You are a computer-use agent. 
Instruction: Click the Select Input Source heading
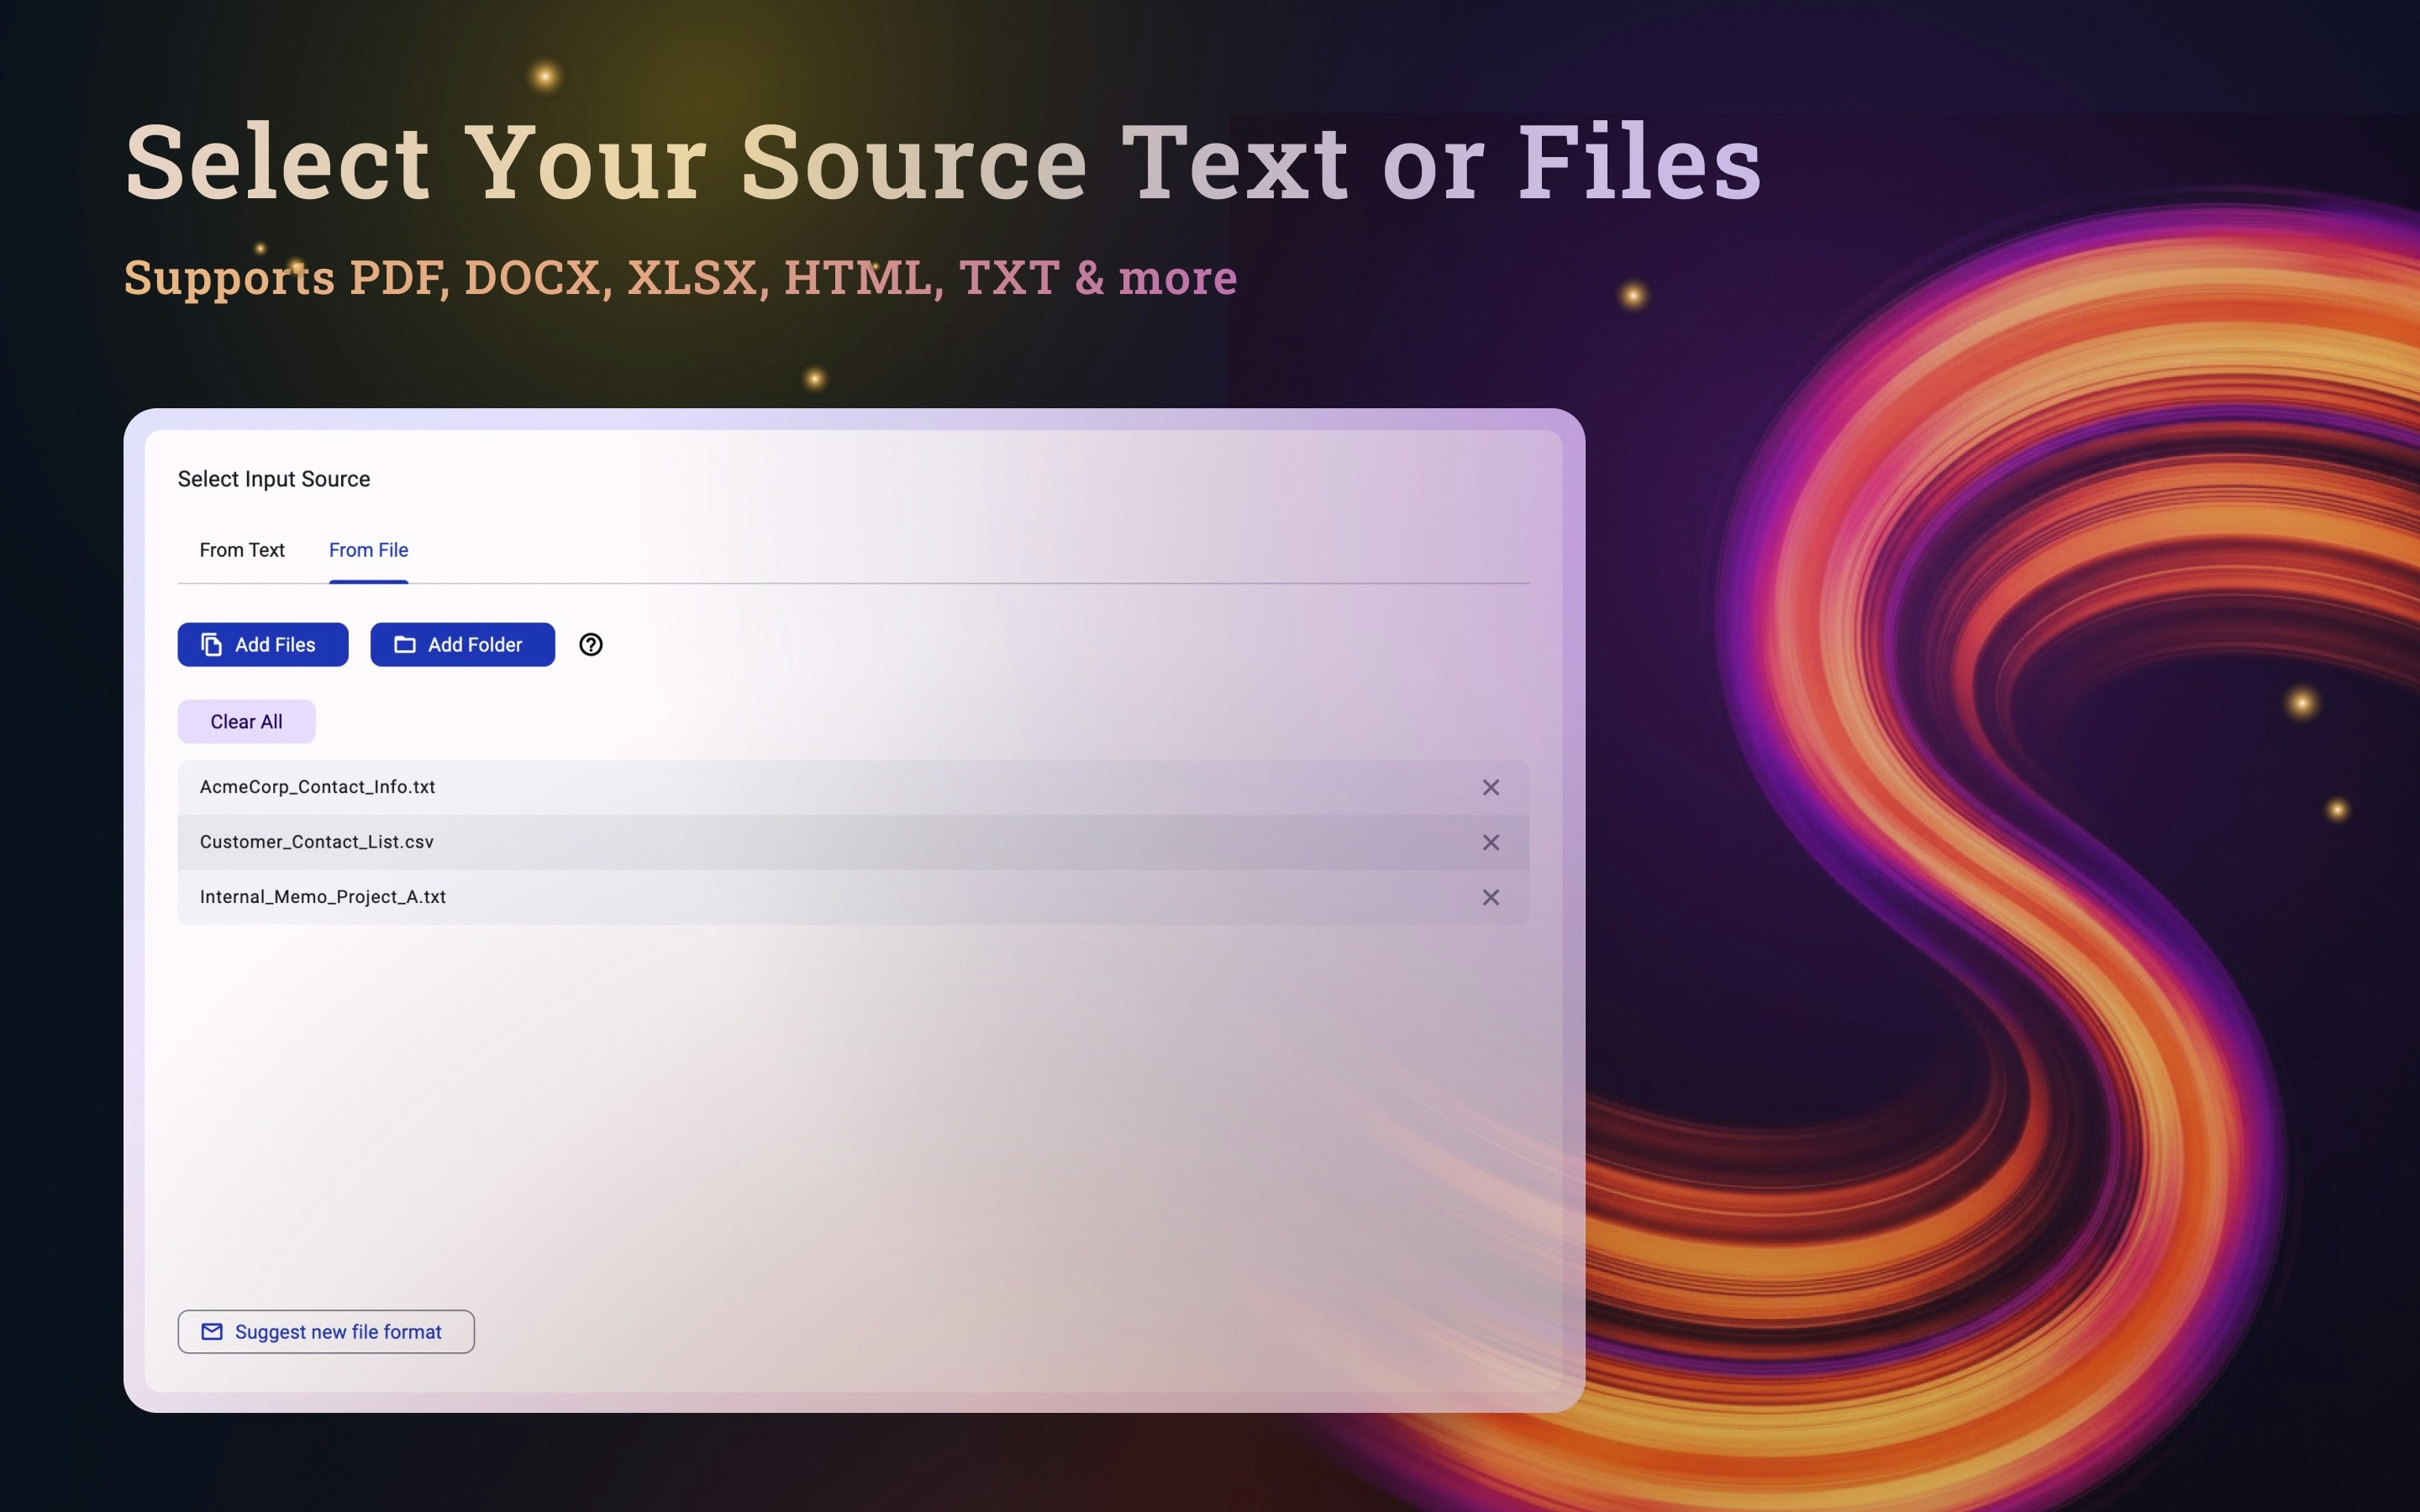coord(274,478)
